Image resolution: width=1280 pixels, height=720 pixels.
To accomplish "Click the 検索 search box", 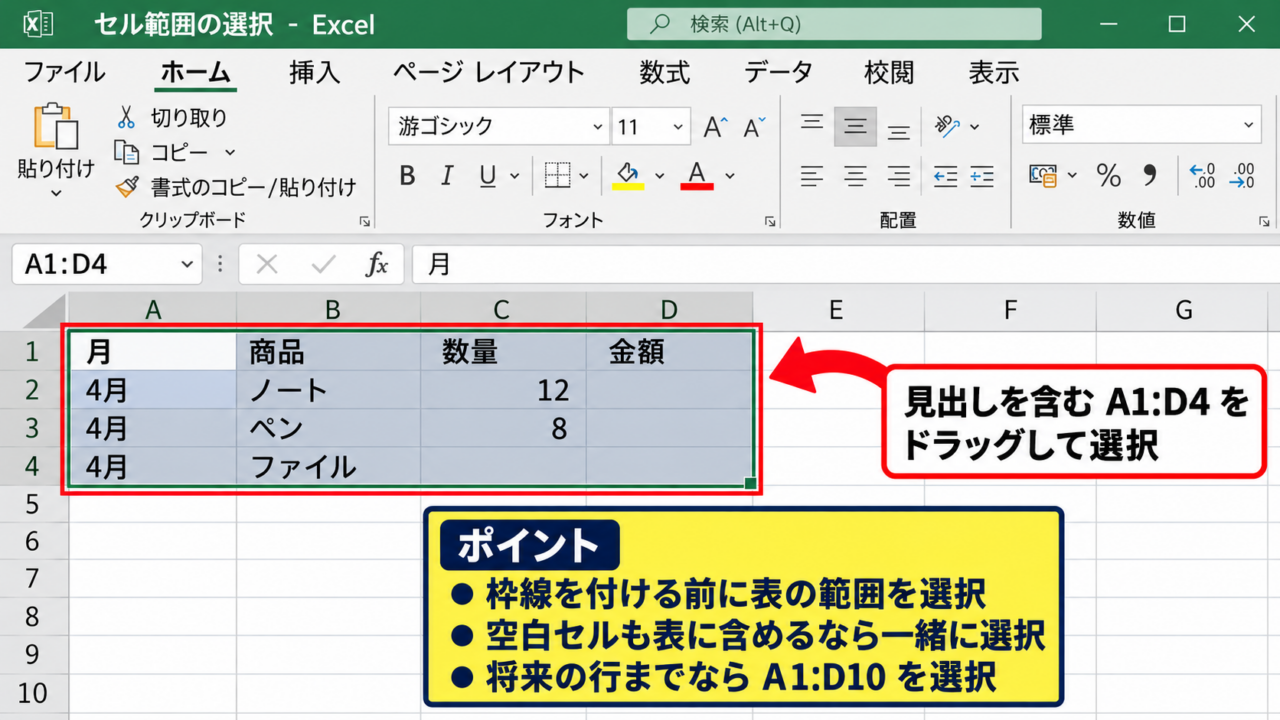I will 834,24.
